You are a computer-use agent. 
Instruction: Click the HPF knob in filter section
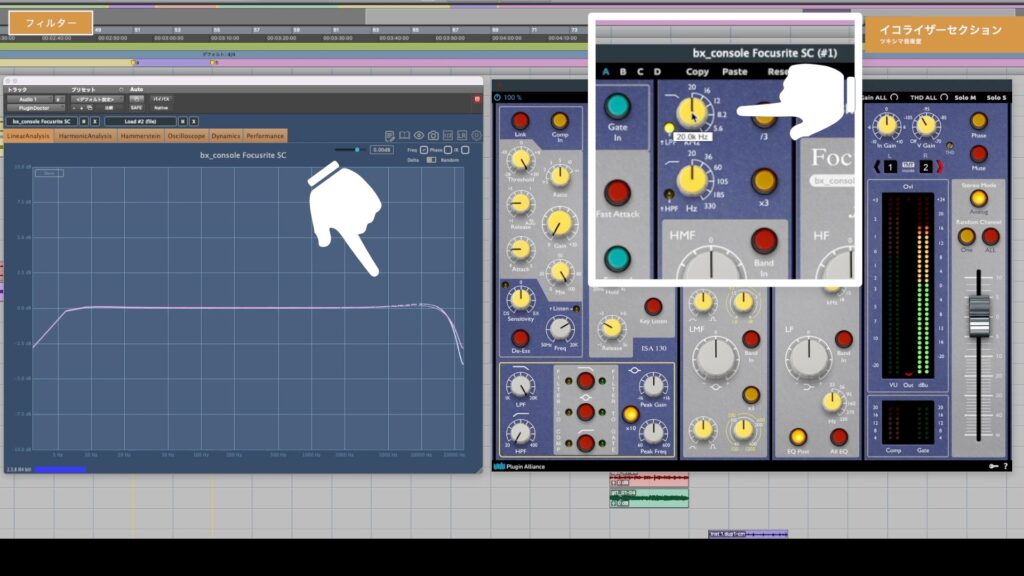click(520, 434)
